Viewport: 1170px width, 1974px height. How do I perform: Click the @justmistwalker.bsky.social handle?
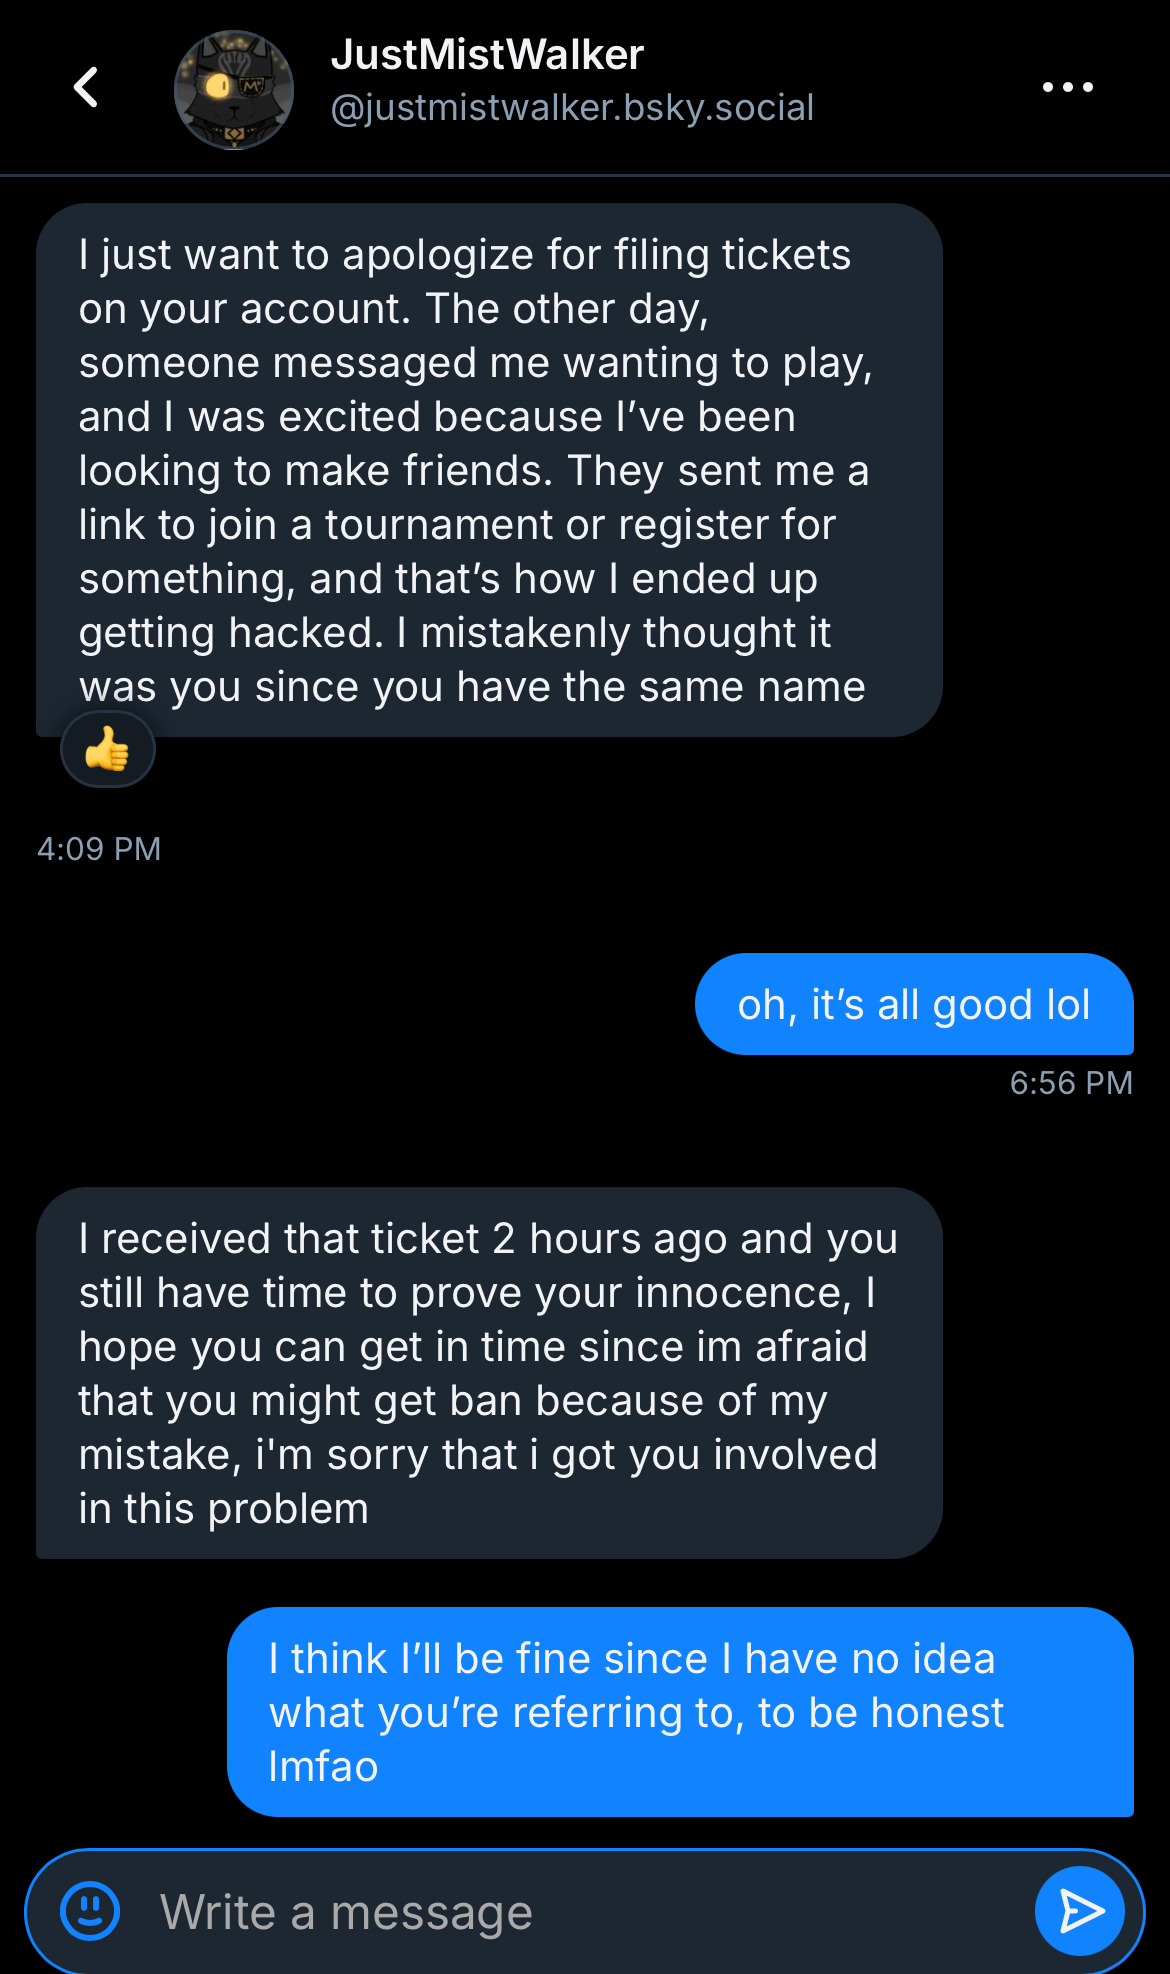(x=572, y=108)
